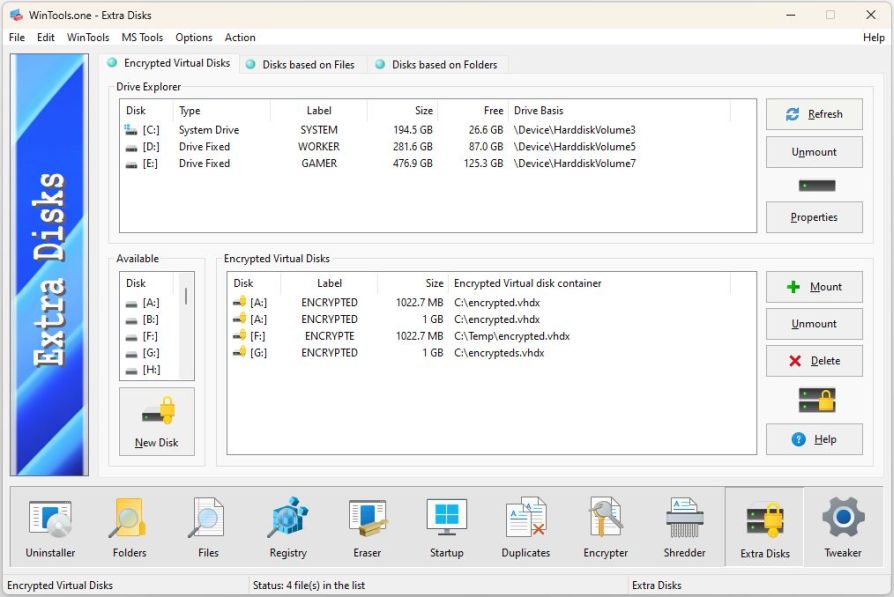The width and height of the screenshot is (894, 597).
Task: Open the Edit menu
Action: point(46,37)
